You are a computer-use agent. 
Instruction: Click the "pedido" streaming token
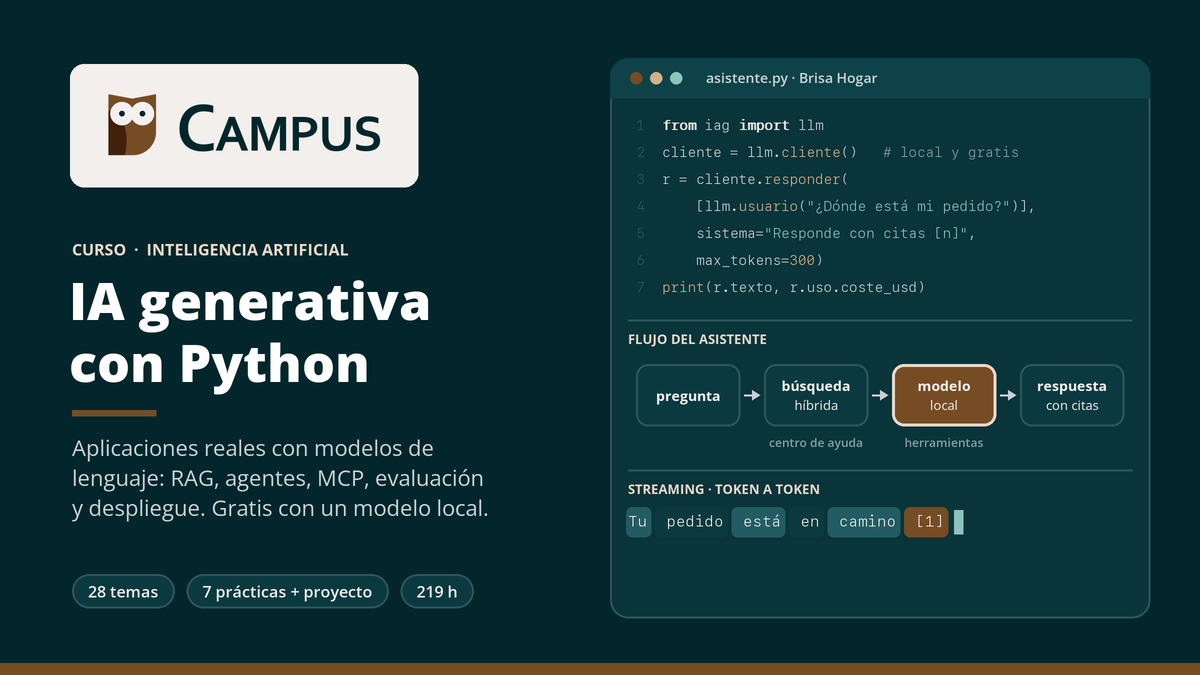click(691, 522)
